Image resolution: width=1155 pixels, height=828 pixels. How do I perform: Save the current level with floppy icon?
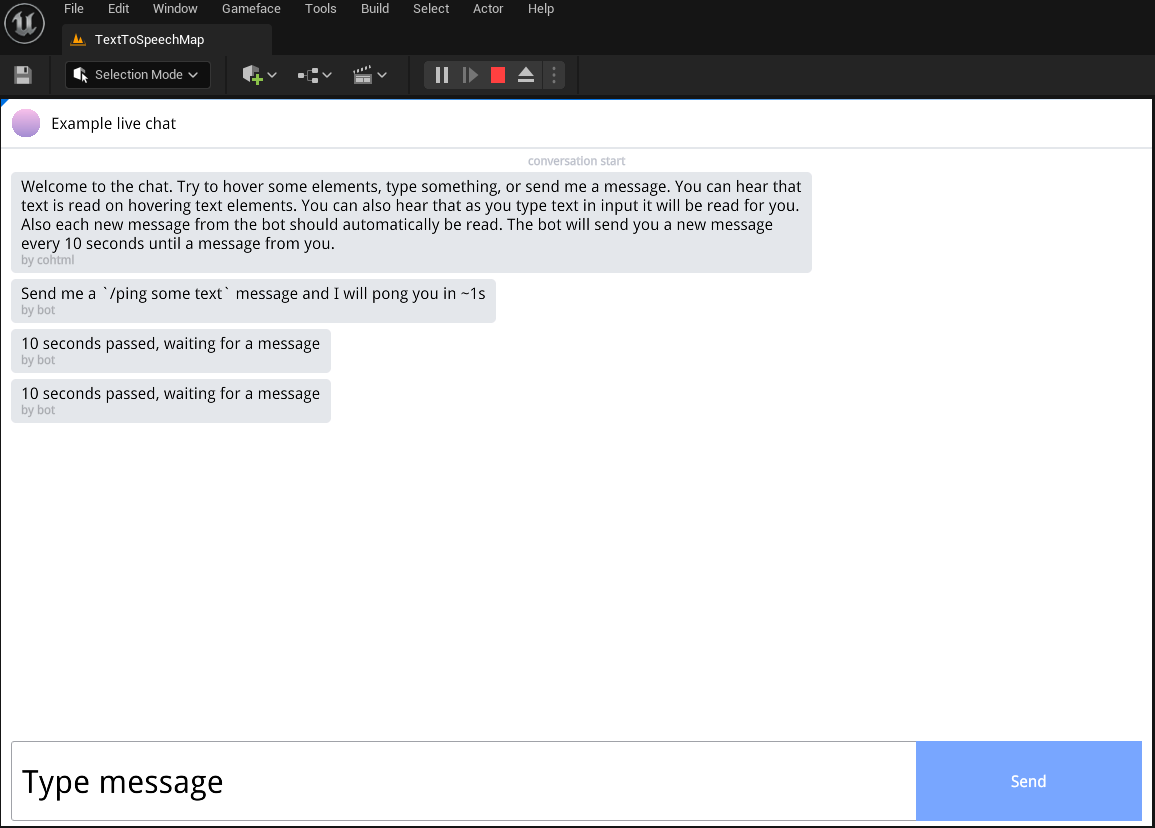point(23,75)
